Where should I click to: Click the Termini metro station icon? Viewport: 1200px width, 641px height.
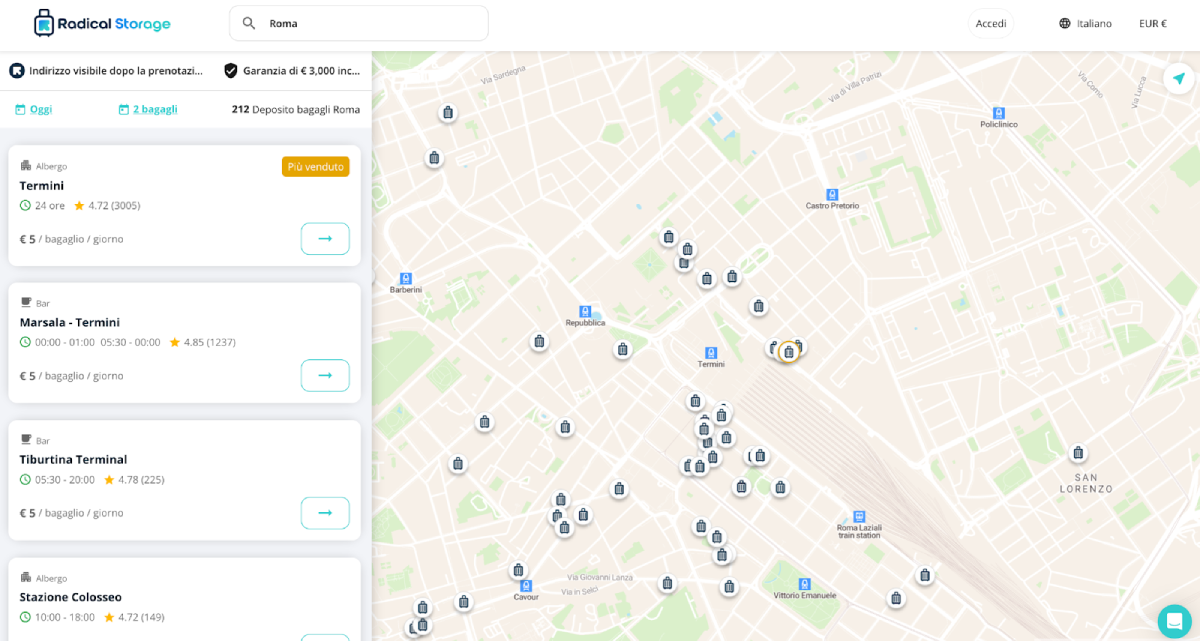(x=711, y=353)
